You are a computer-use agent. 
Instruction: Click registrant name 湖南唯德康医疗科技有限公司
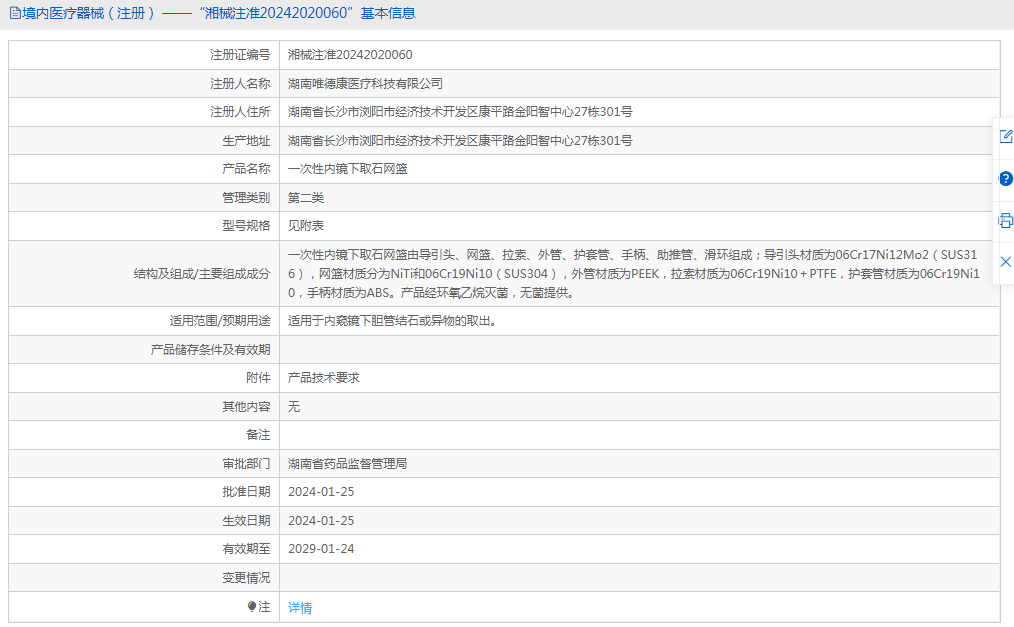tap(365, 83)
